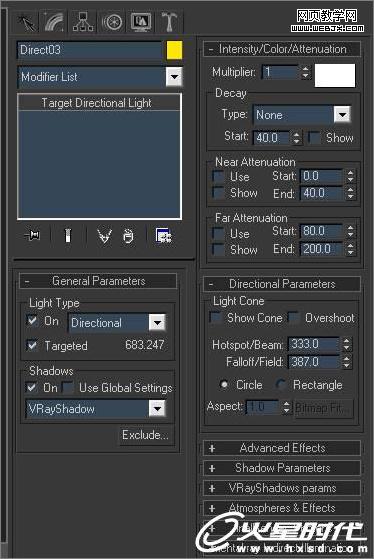Collapse Directional Parameters rollout
Screen dimensions: 374x559
[x=282, y=284]
